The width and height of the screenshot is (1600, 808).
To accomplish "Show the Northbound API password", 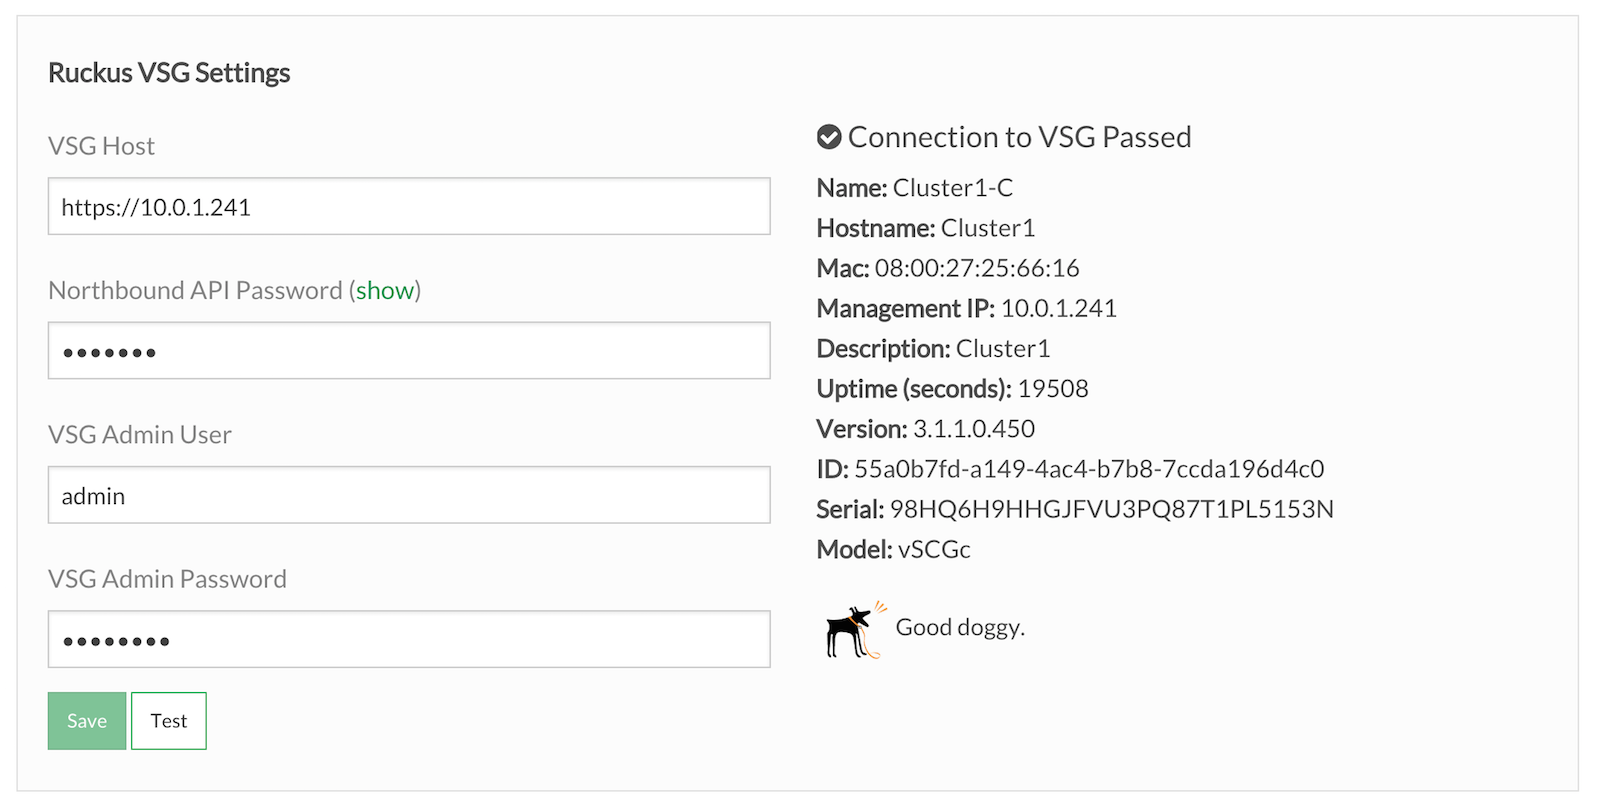I will click(x=385, y=290).
